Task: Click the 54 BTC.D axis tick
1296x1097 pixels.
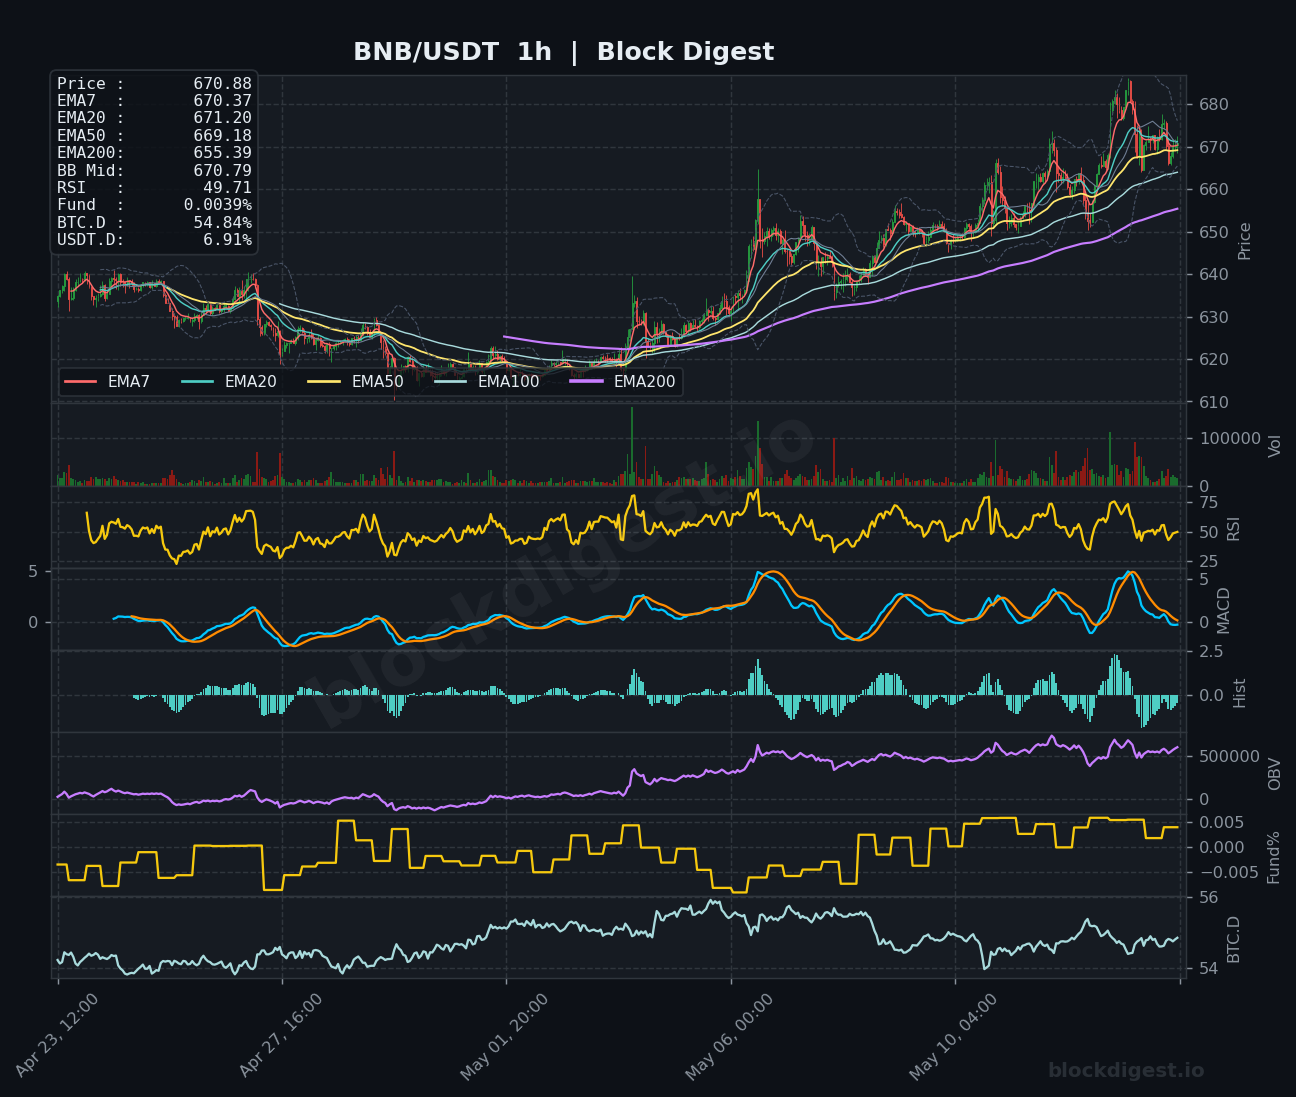Action: pos(1208,969)
